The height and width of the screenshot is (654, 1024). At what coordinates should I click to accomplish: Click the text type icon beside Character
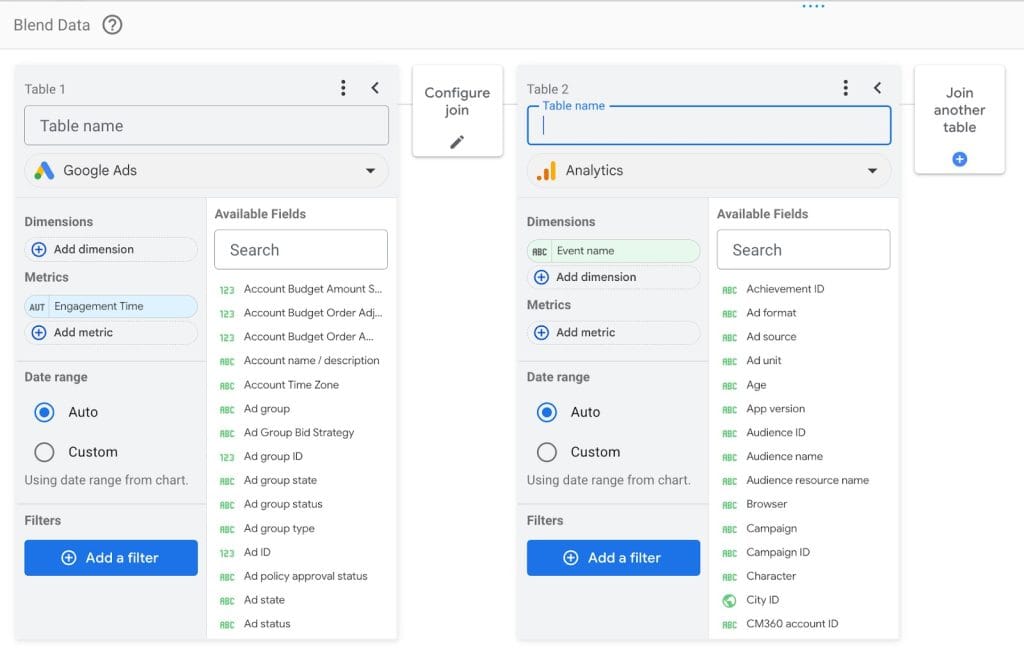[729, 578]
